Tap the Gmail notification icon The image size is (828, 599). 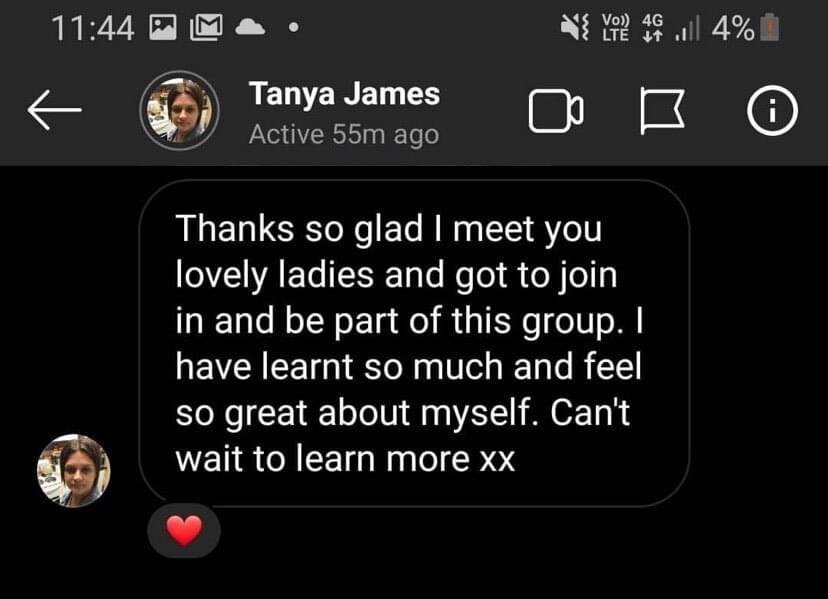click(x=206, y=27)
